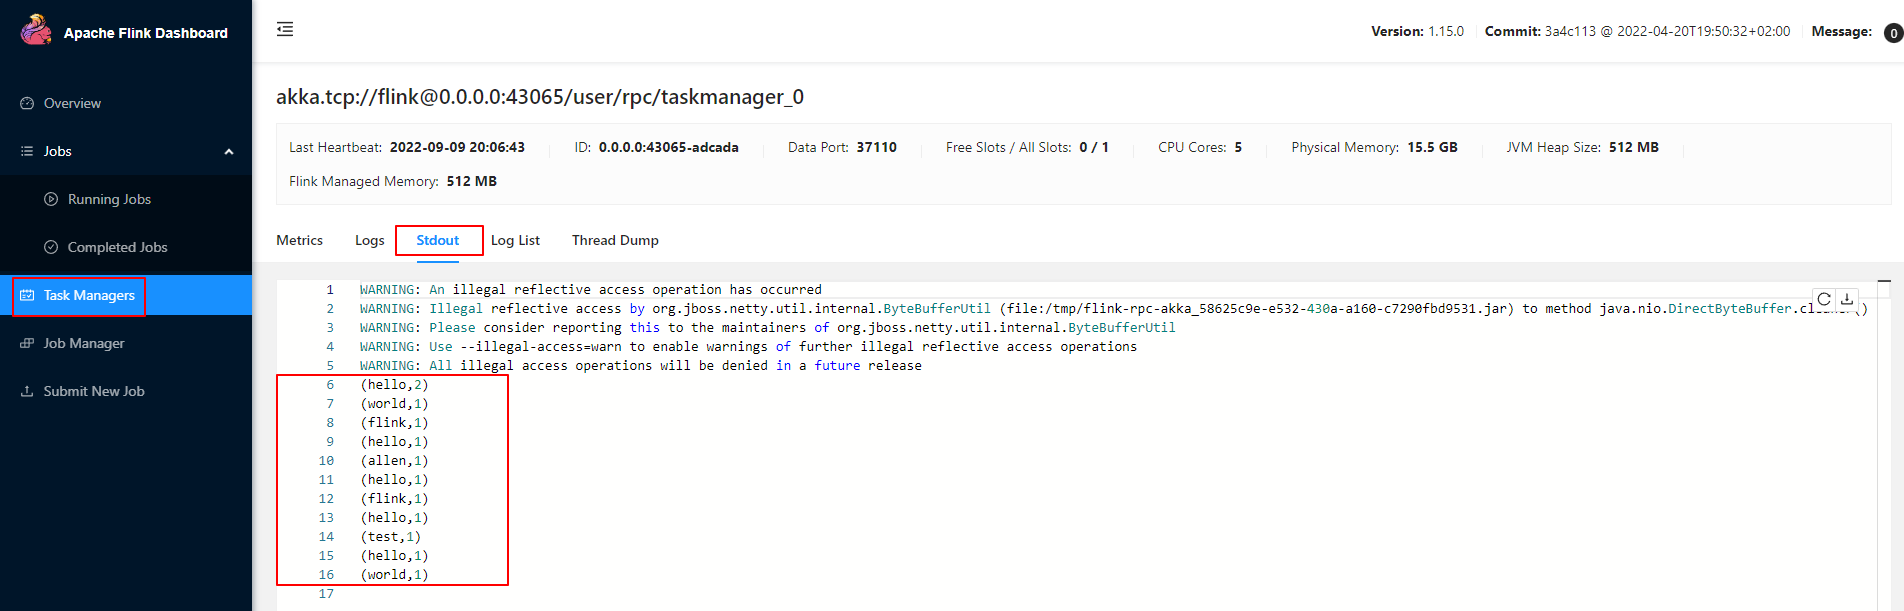Image resolution: width=1904 pixels, height=611 pixels.
Task: Click the Apache Flink Dashboard title
Action: coord(146,33)
